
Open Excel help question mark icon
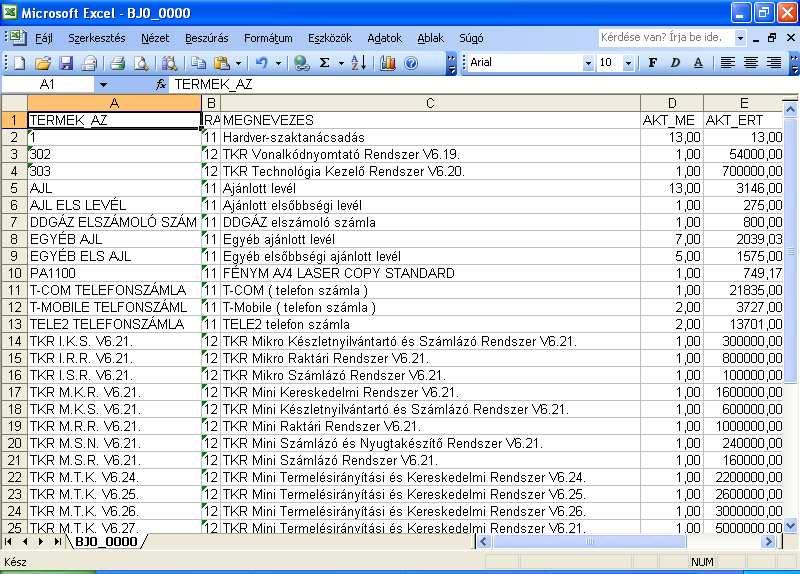click(x=411, y=63)
